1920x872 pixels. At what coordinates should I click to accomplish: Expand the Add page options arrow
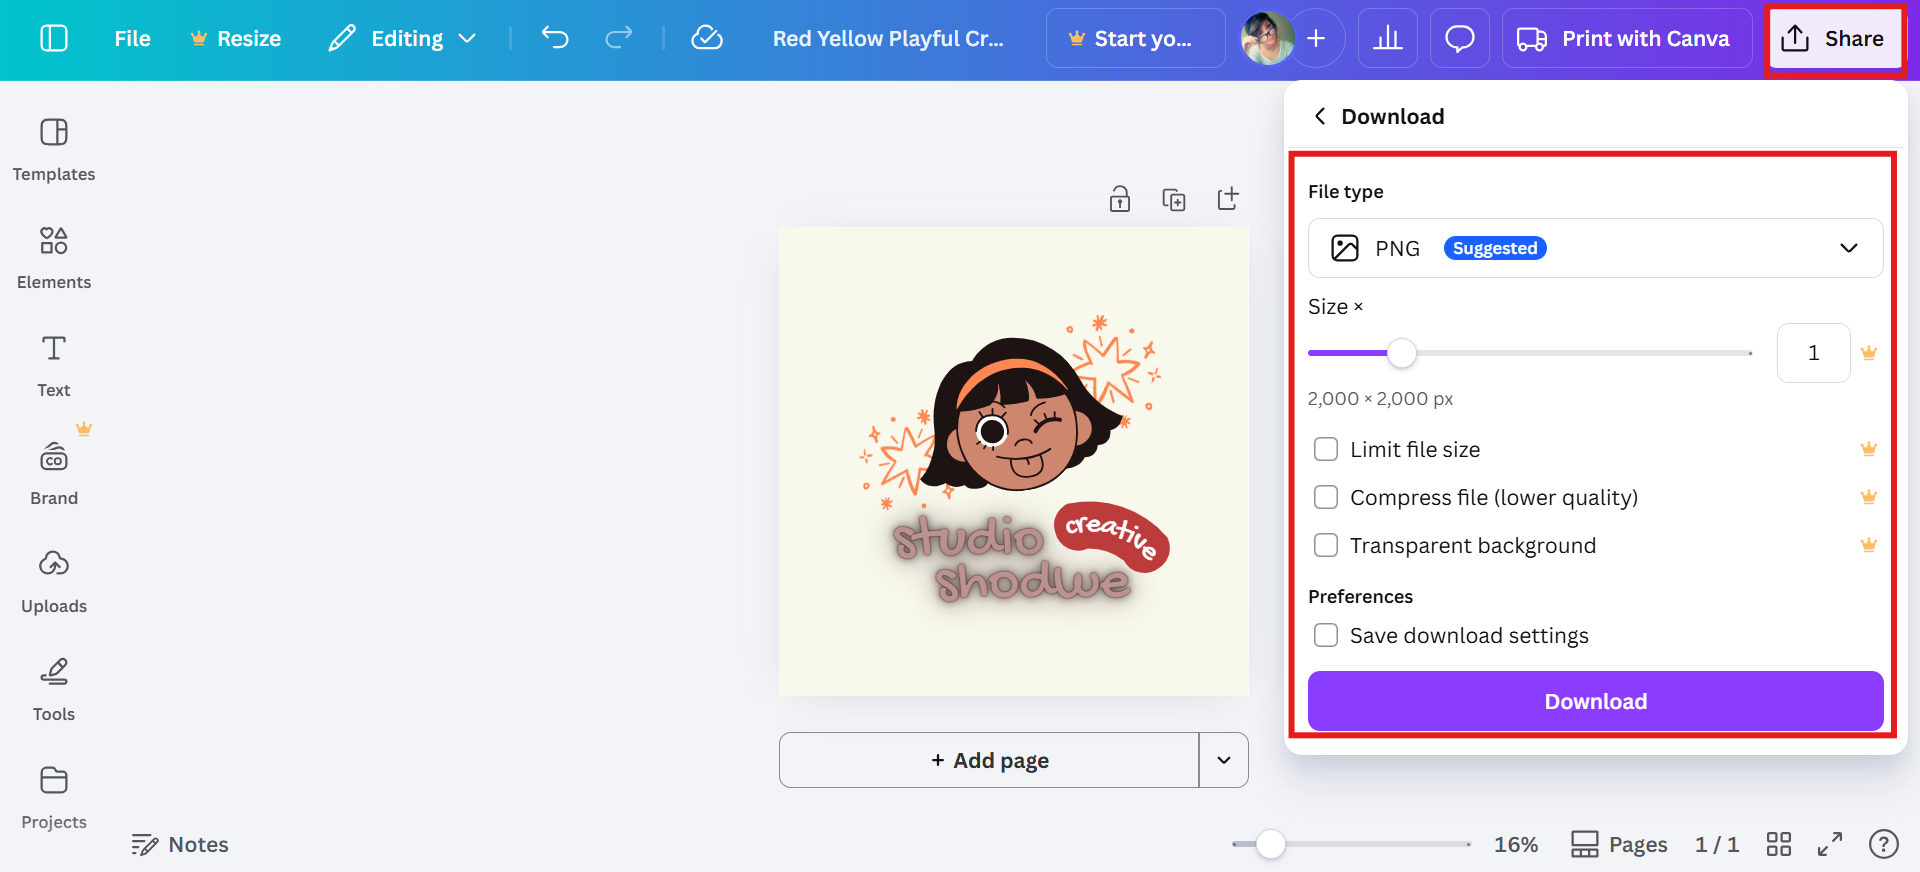pos(1224,760)
